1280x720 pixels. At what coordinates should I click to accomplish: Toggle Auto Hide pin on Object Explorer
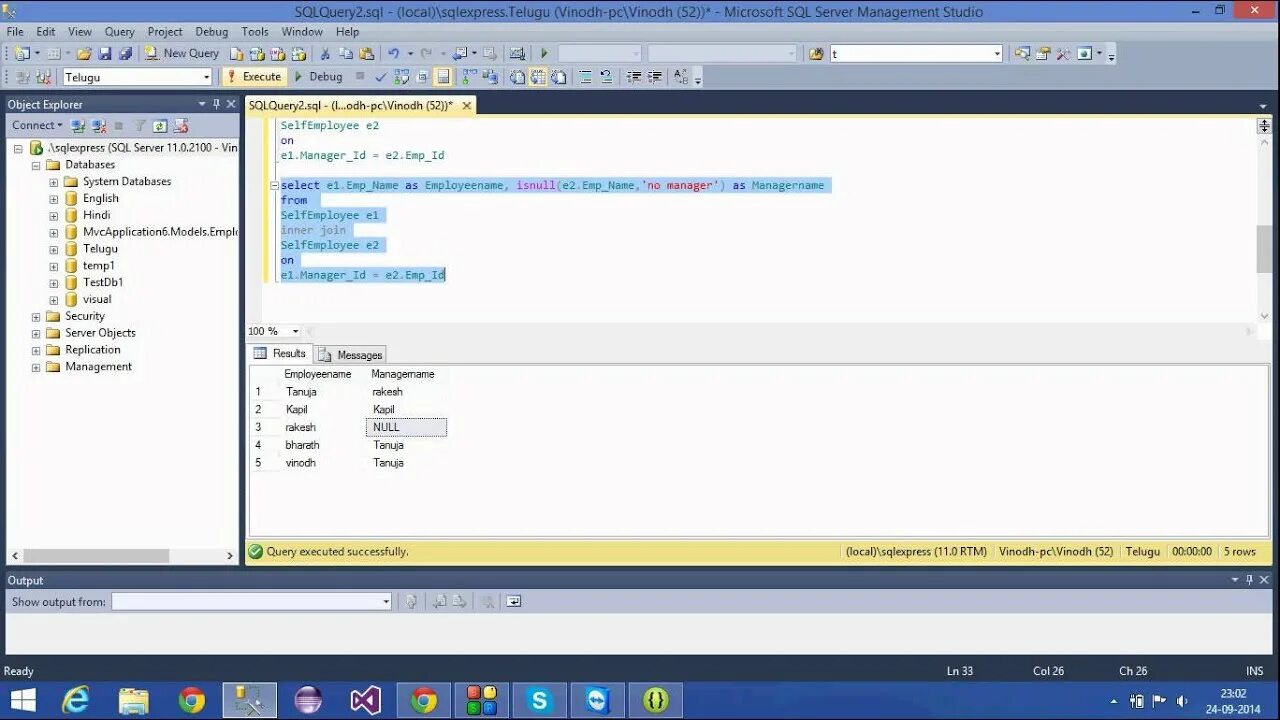coord(216,104)
